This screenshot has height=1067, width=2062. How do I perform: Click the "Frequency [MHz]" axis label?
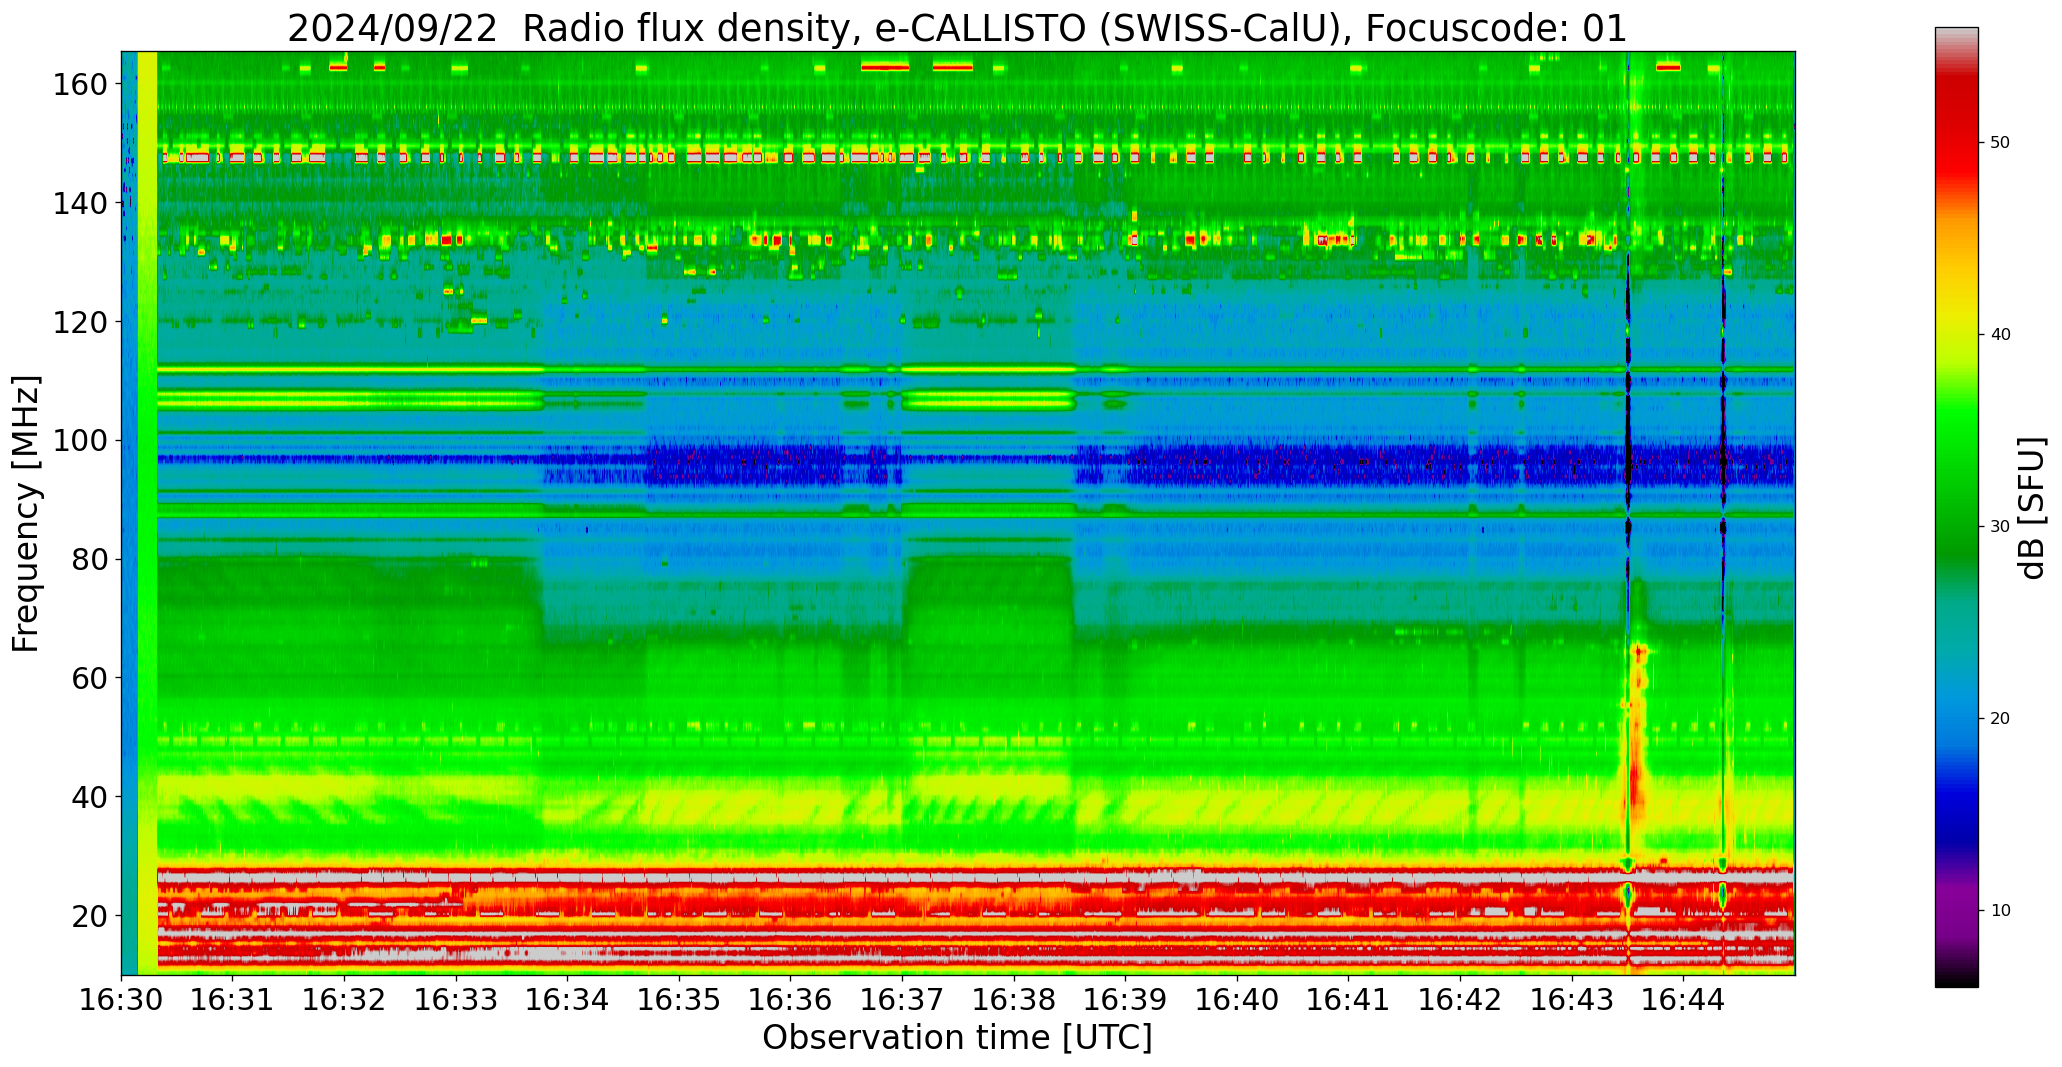point(27,513)
